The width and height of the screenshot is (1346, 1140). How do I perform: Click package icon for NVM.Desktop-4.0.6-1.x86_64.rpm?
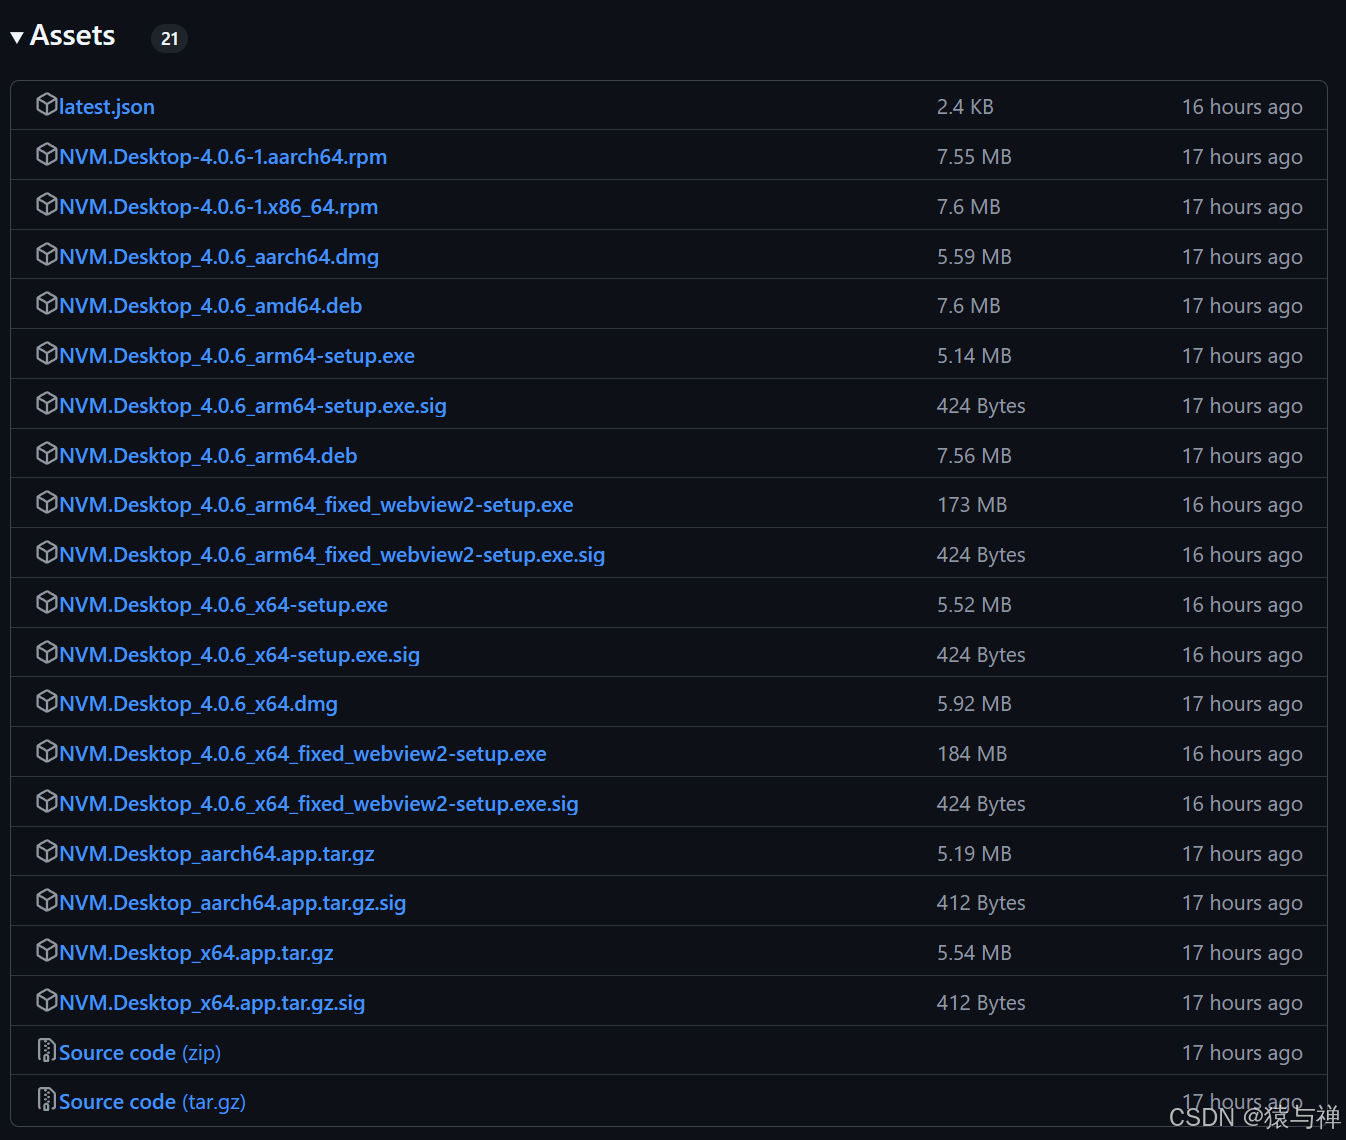point(47,204)
